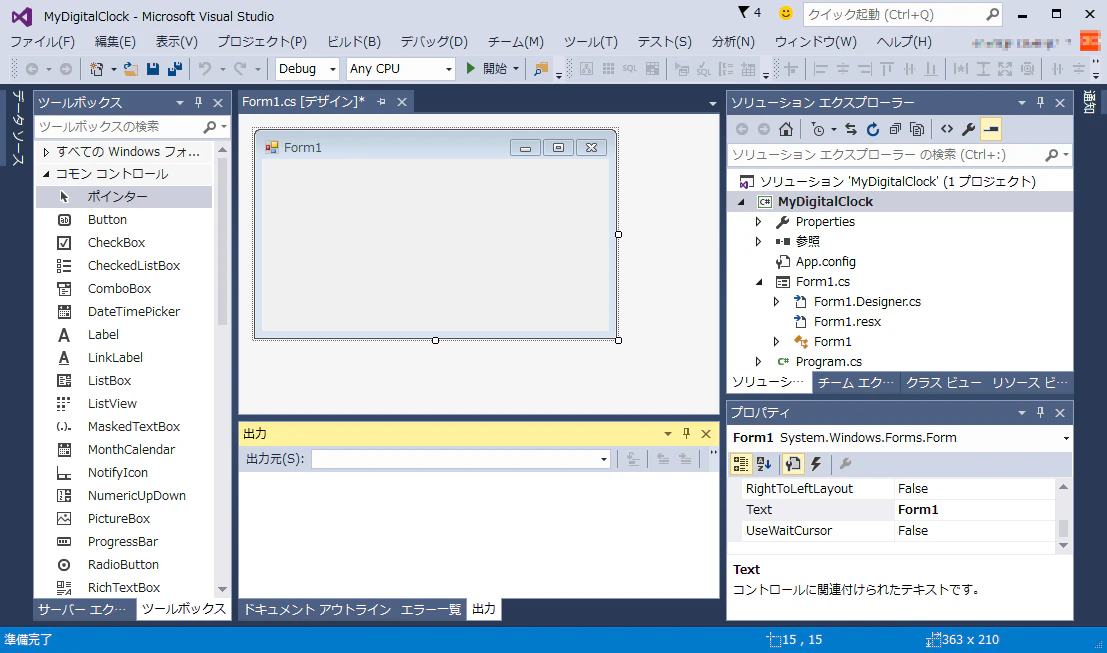The width and height of the screenshot is (1107, 653).
Task: Select the RadioButton control in Toolbox
Action: click(124, 564)
